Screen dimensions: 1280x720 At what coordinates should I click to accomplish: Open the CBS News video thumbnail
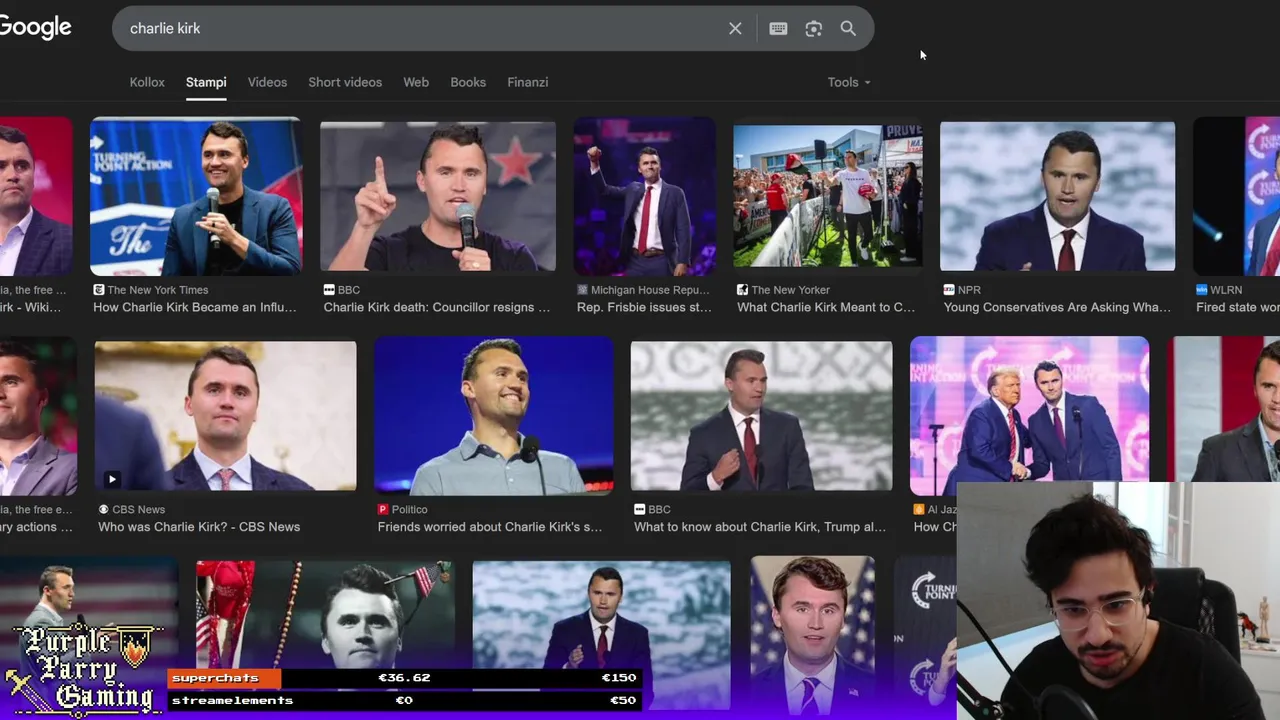click(x=225, y=416)
